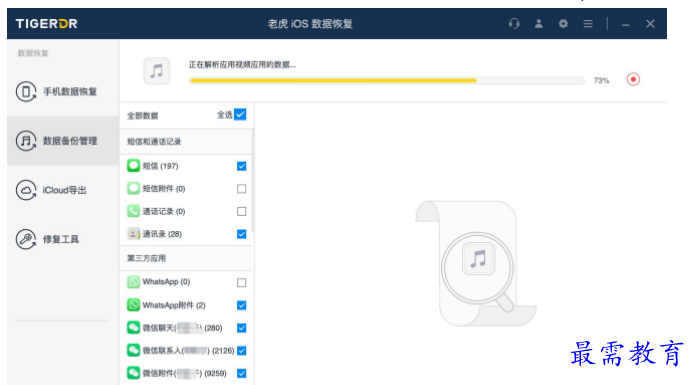The height and width of the screenshot is (385, 692).
Task: Click the 73% progress percentage
Action: [601, 80]
